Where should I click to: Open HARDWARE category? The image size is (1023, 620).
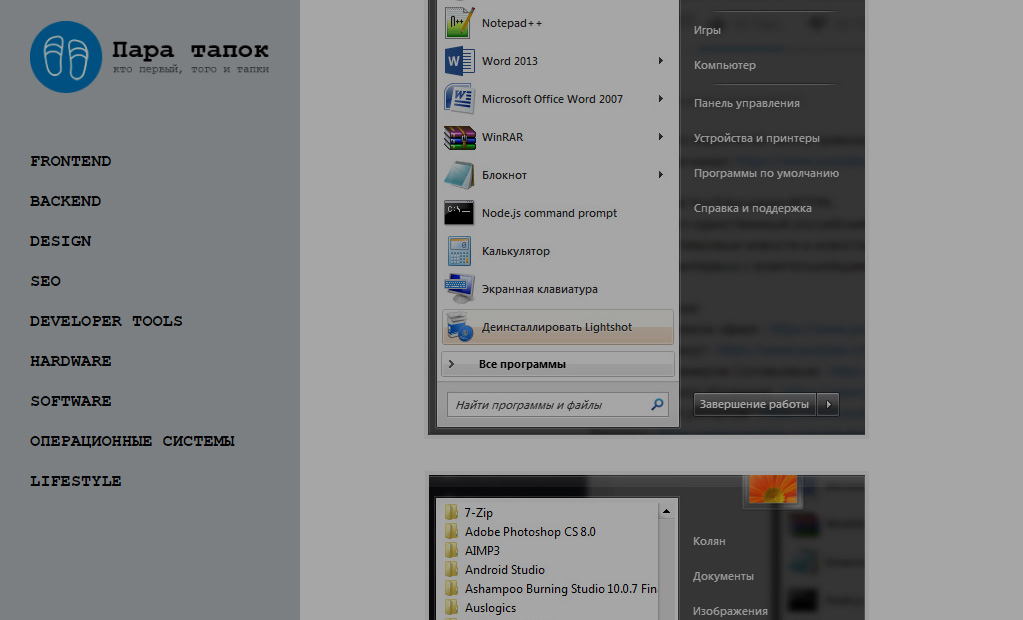(70, 361)
